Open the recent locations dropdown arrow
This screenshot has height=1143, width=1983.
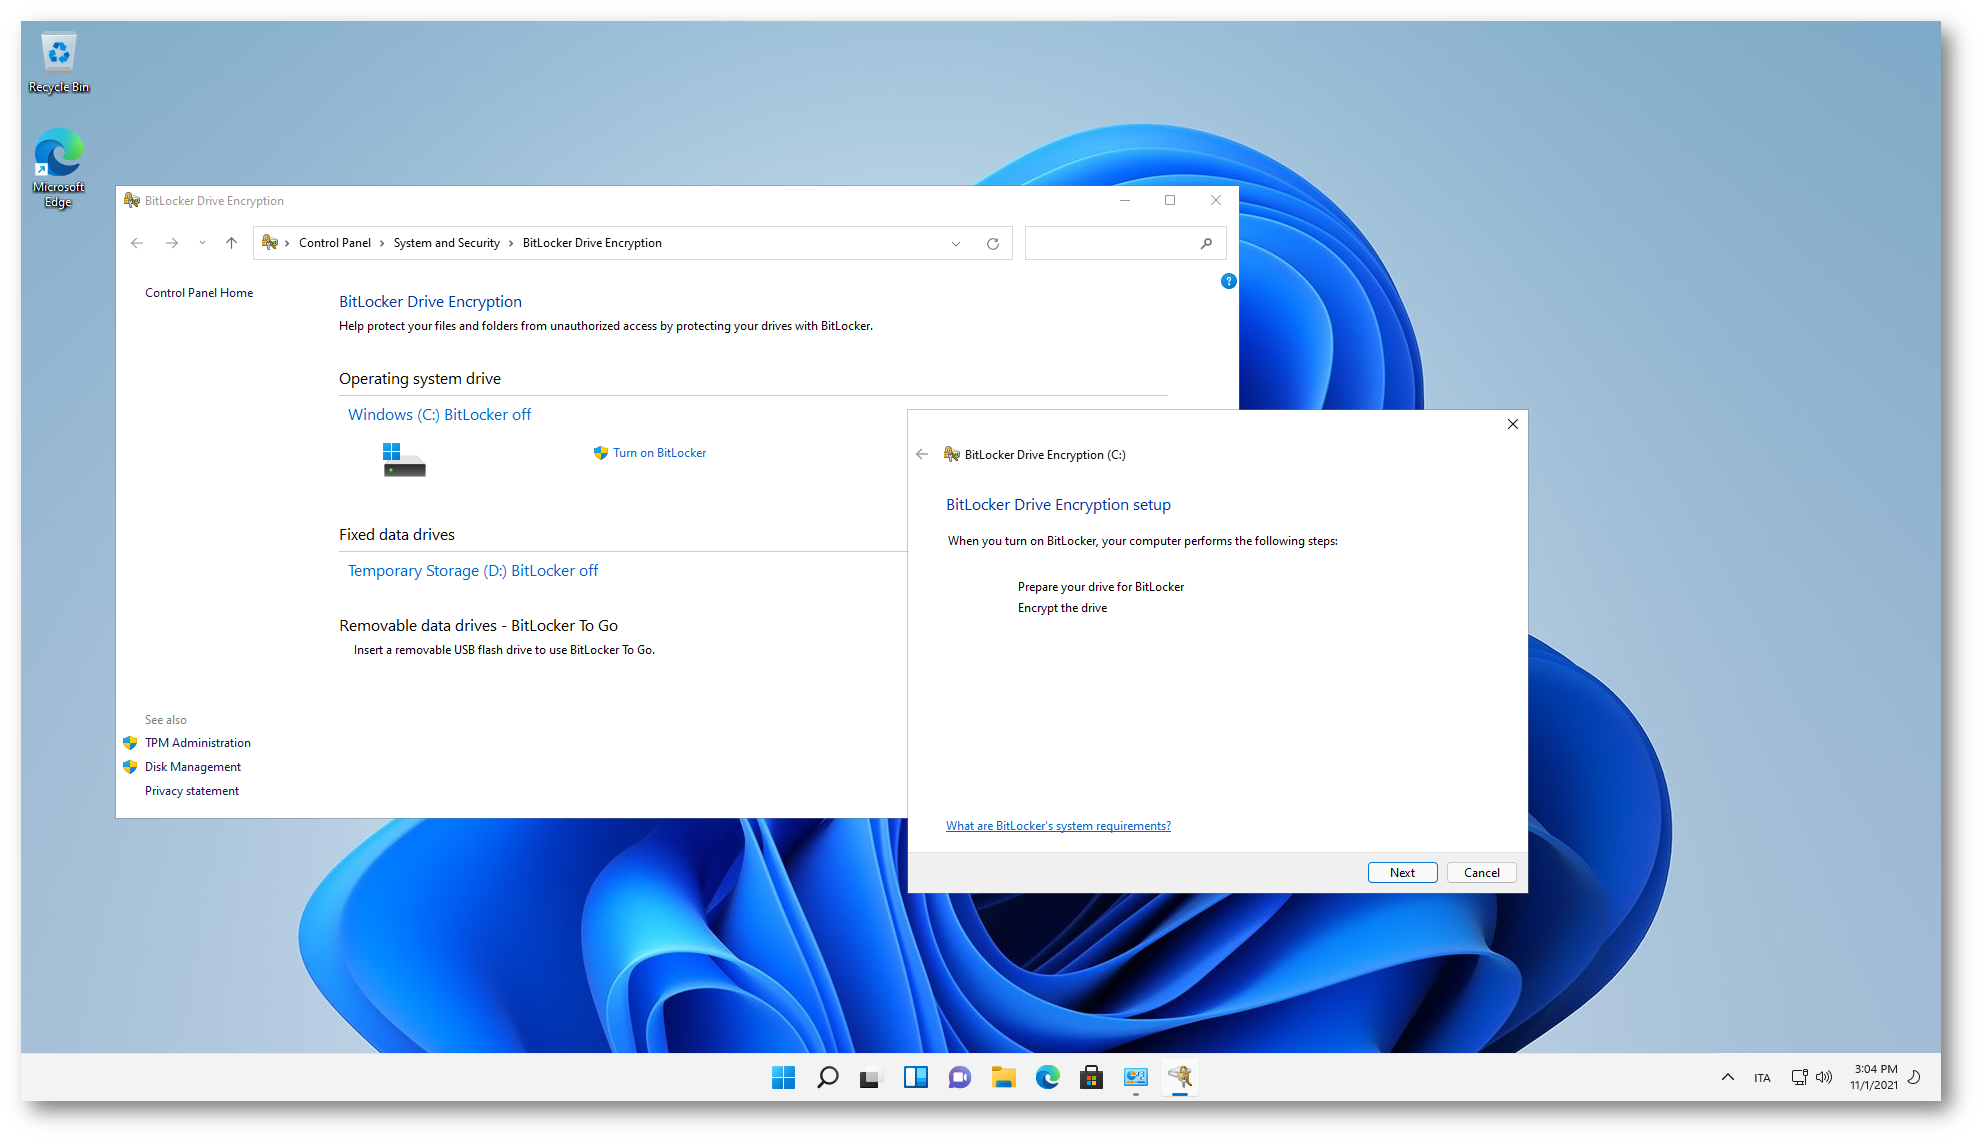tap(202, 243)
